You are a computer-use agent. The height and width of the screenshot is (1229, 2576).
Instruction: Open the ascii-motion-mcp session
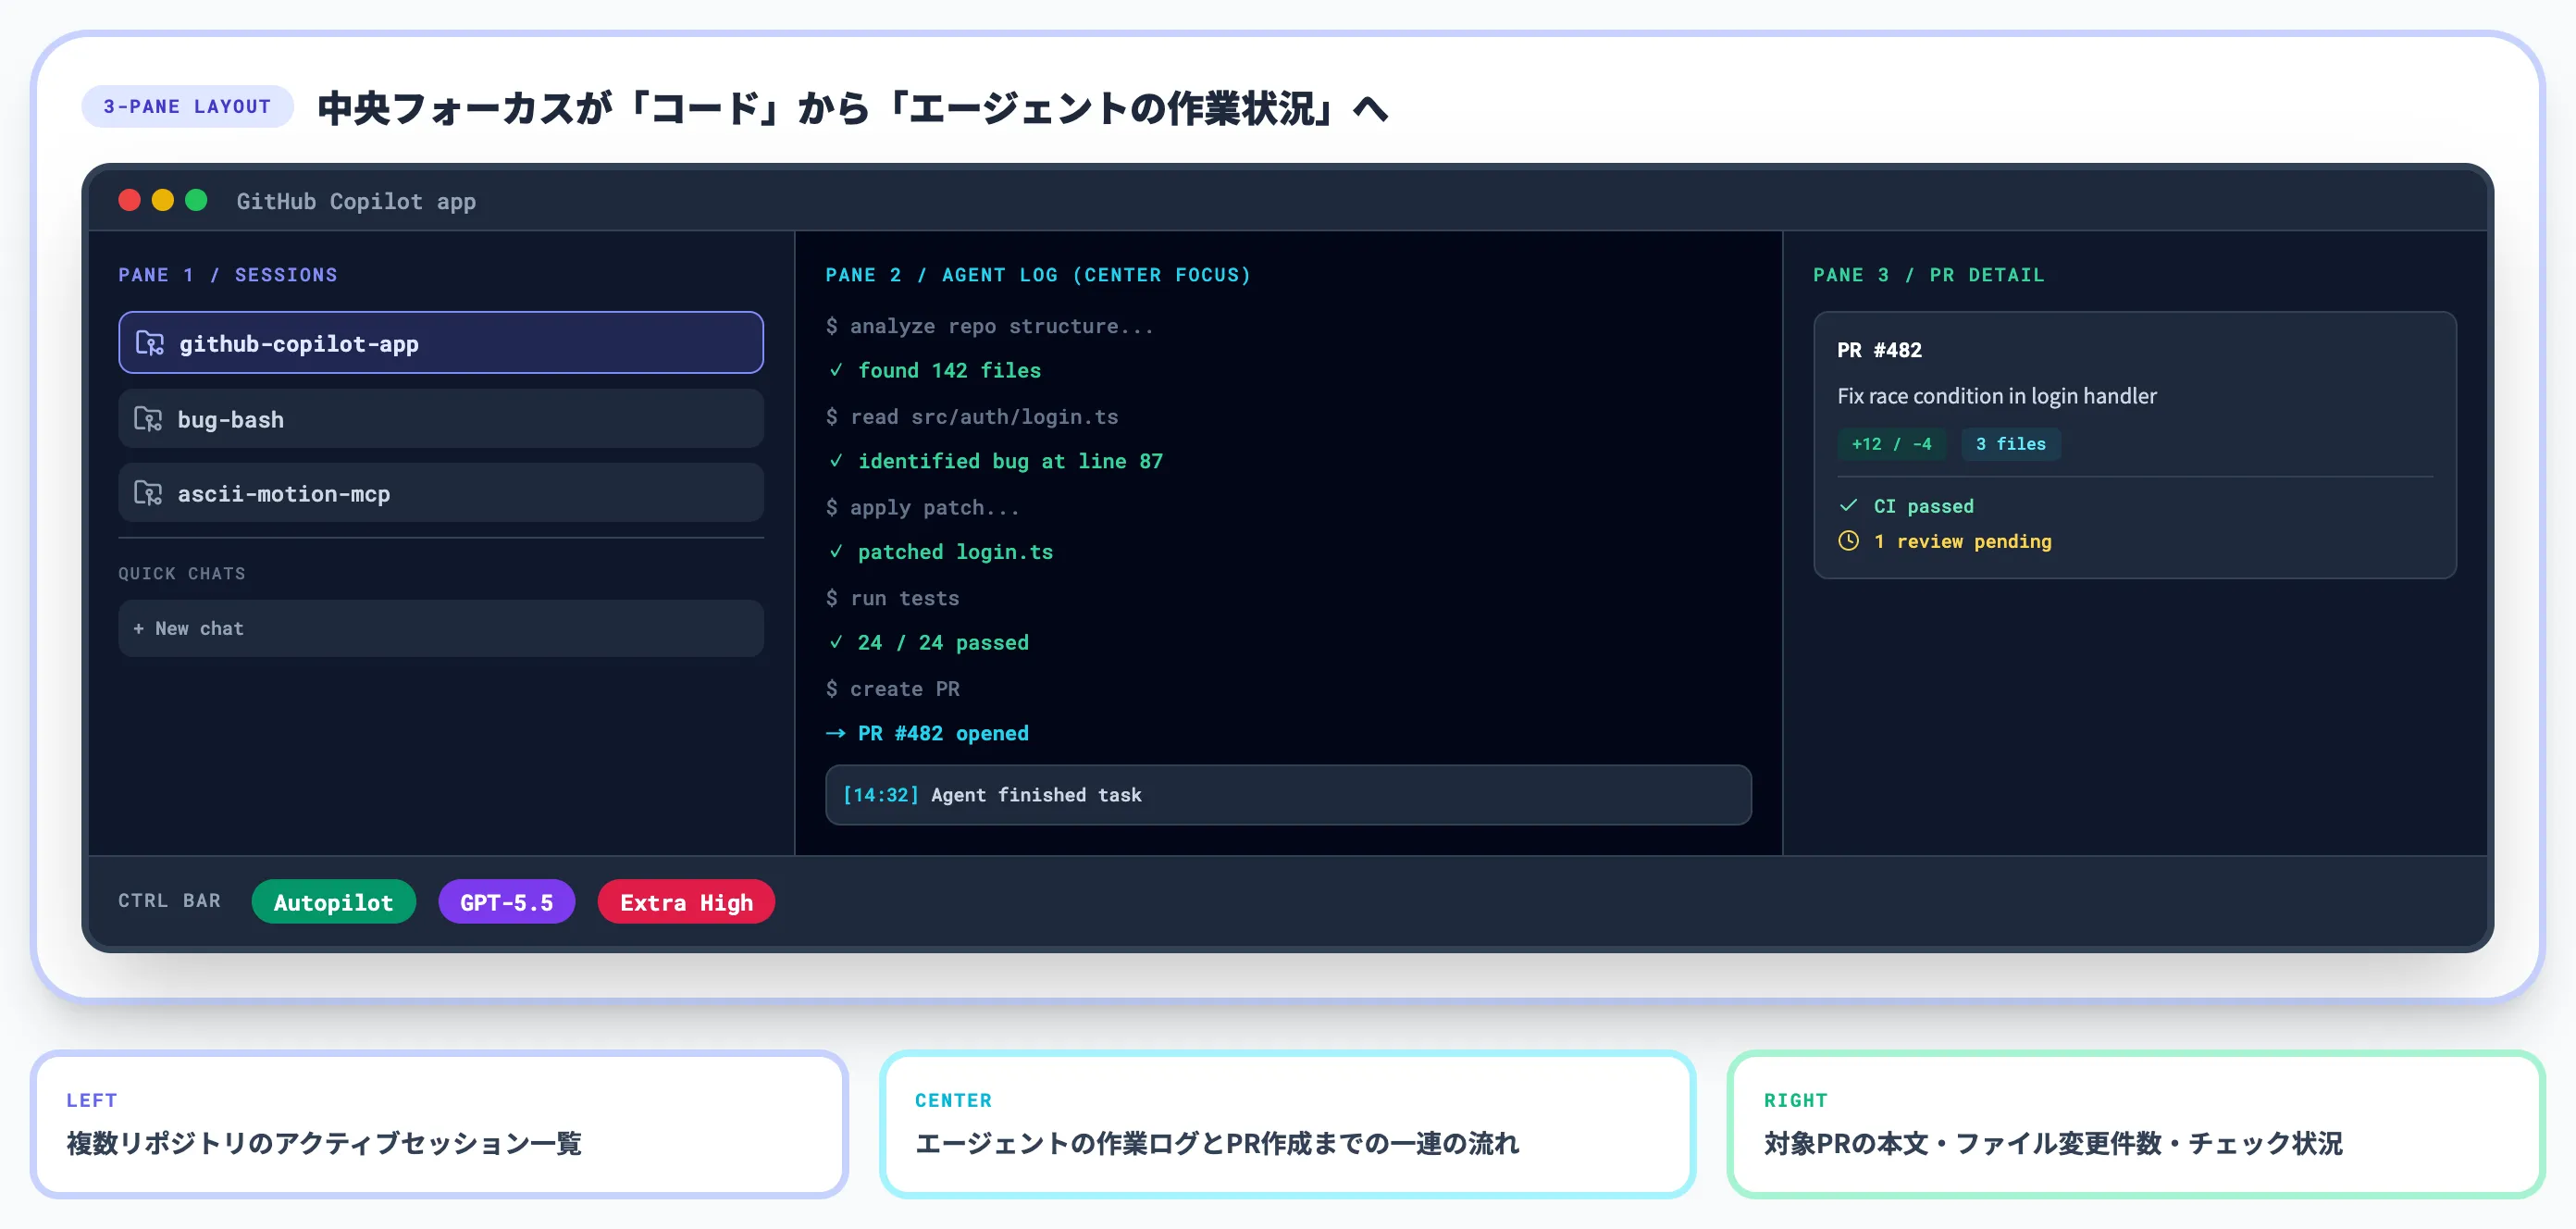click(x=441, y=493)
